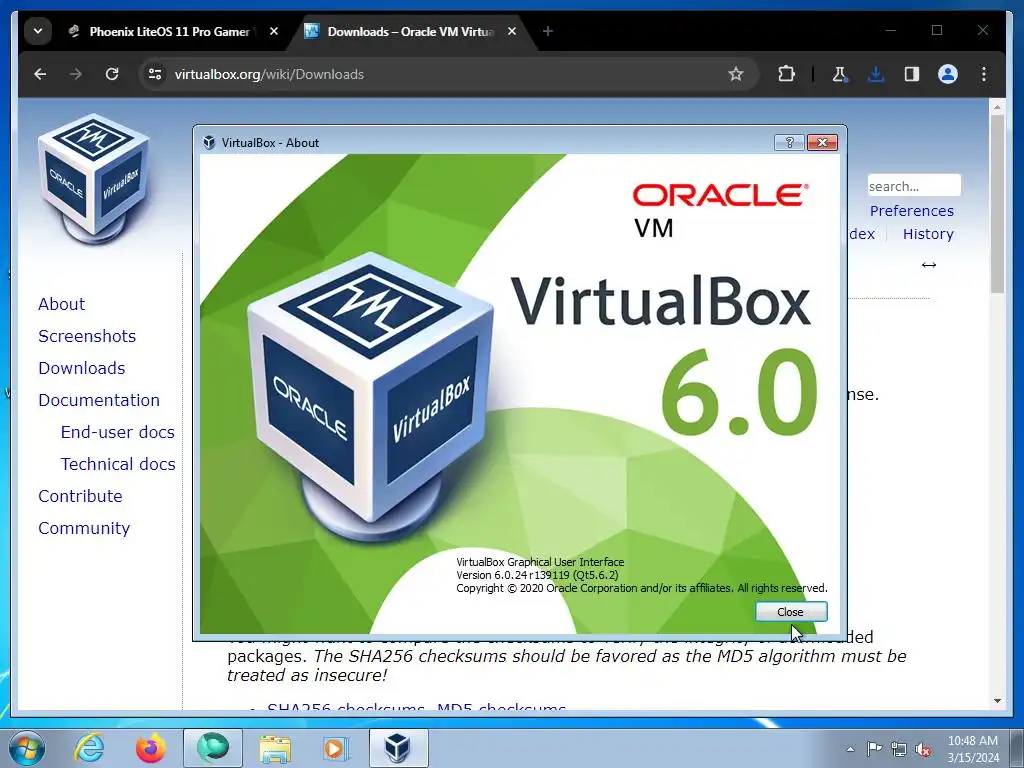Click the page width toggle arrows icon
Image resolution: width=1024 pixels, height=768 pixels.
pyautogui.click(x=929, y=264)
